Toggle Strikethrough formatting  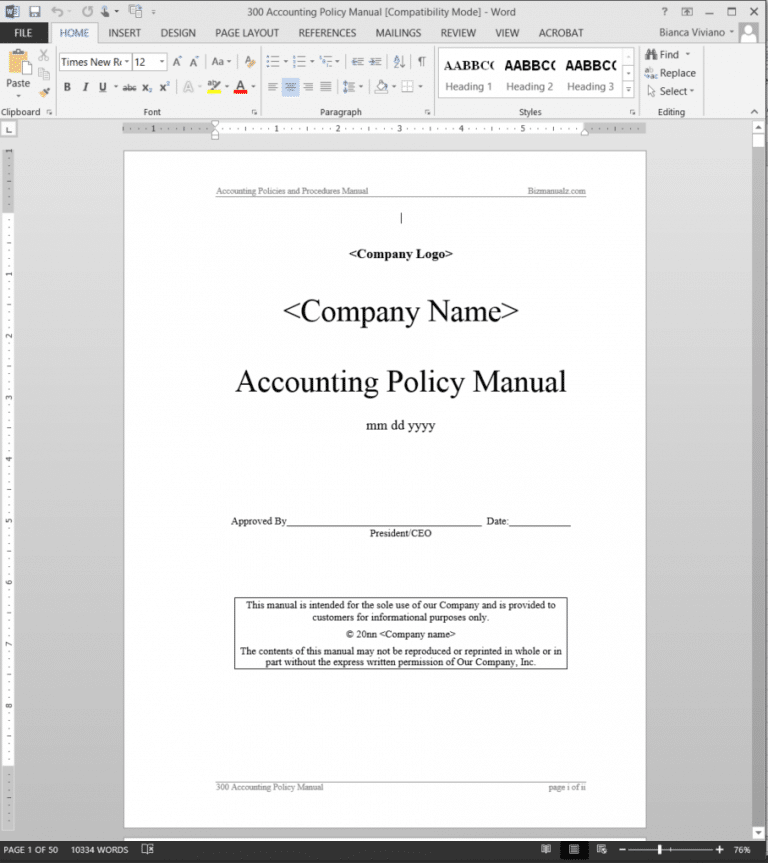[129, 88]
